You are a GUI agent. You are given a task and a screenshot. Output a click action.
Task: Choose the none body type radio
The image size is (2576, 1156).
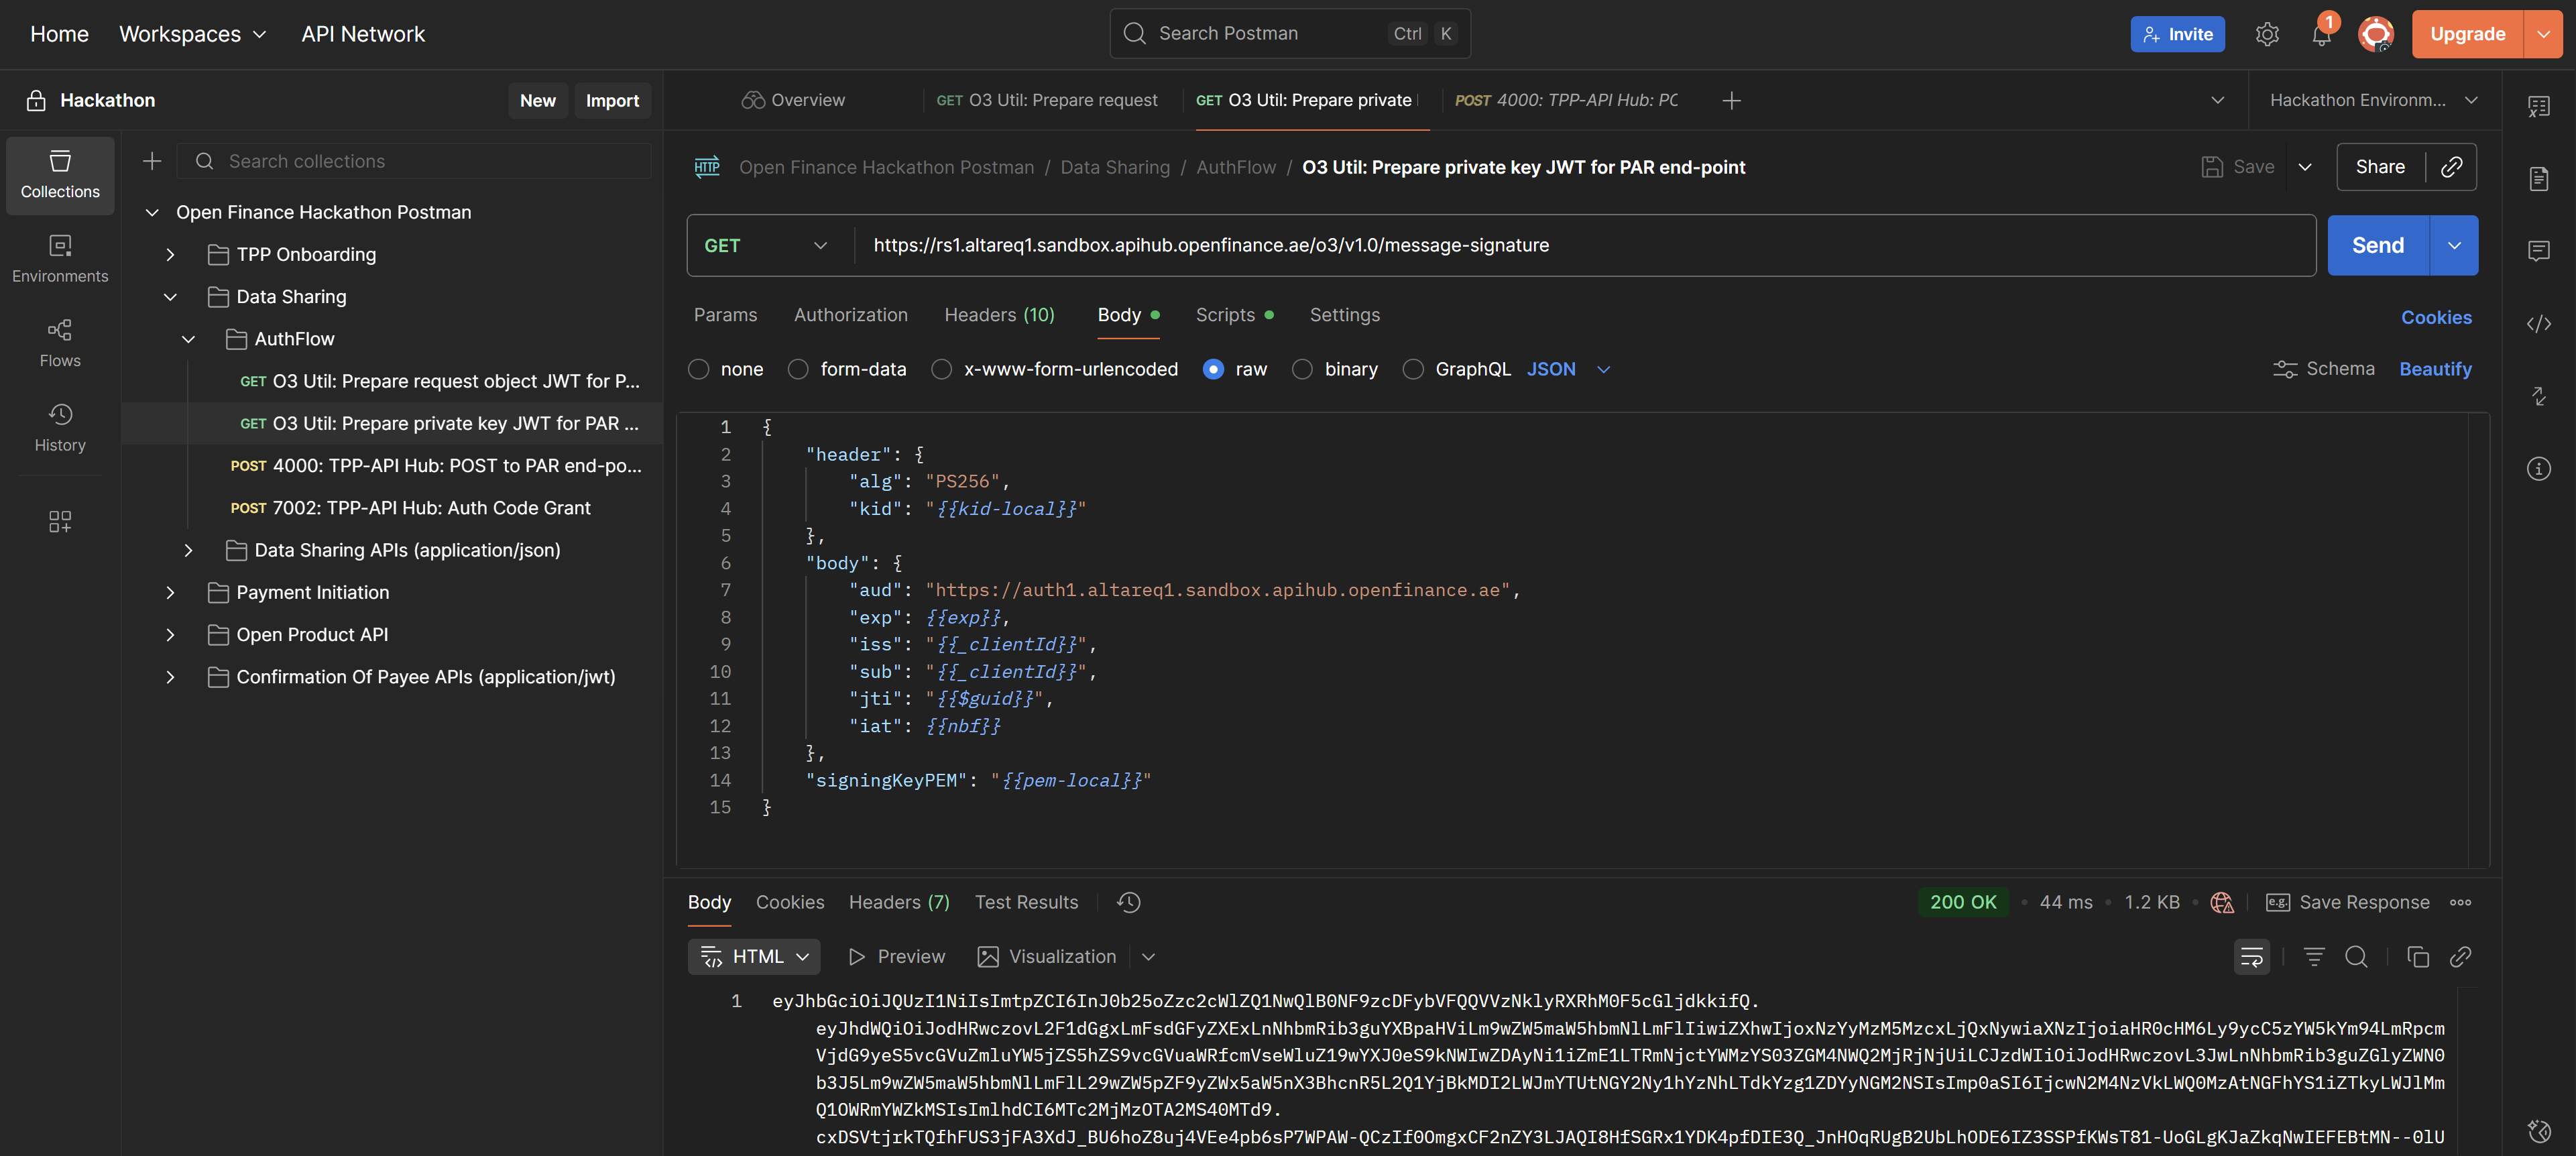tap(699, 369)
